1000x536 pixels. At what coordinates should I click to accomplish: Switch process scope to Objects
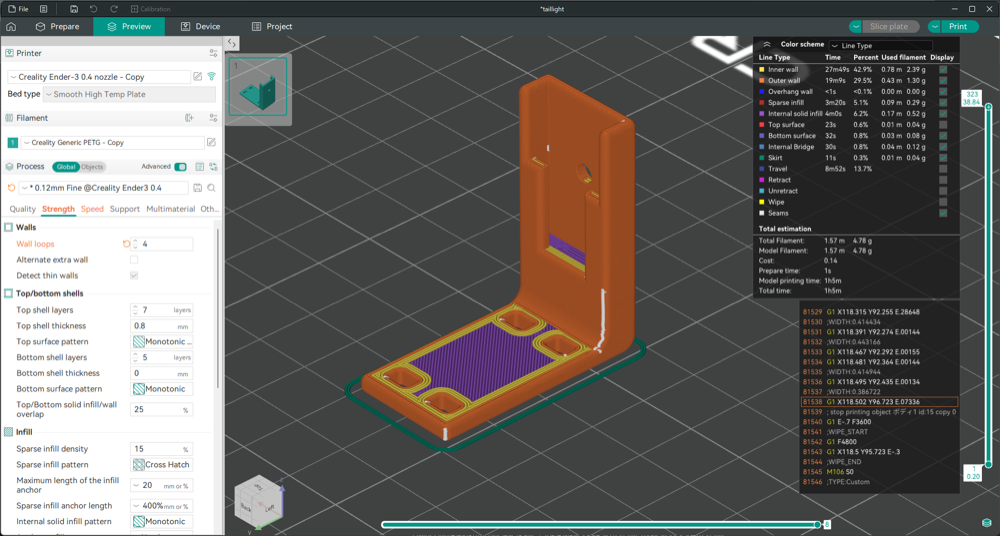tap(92, 167)
